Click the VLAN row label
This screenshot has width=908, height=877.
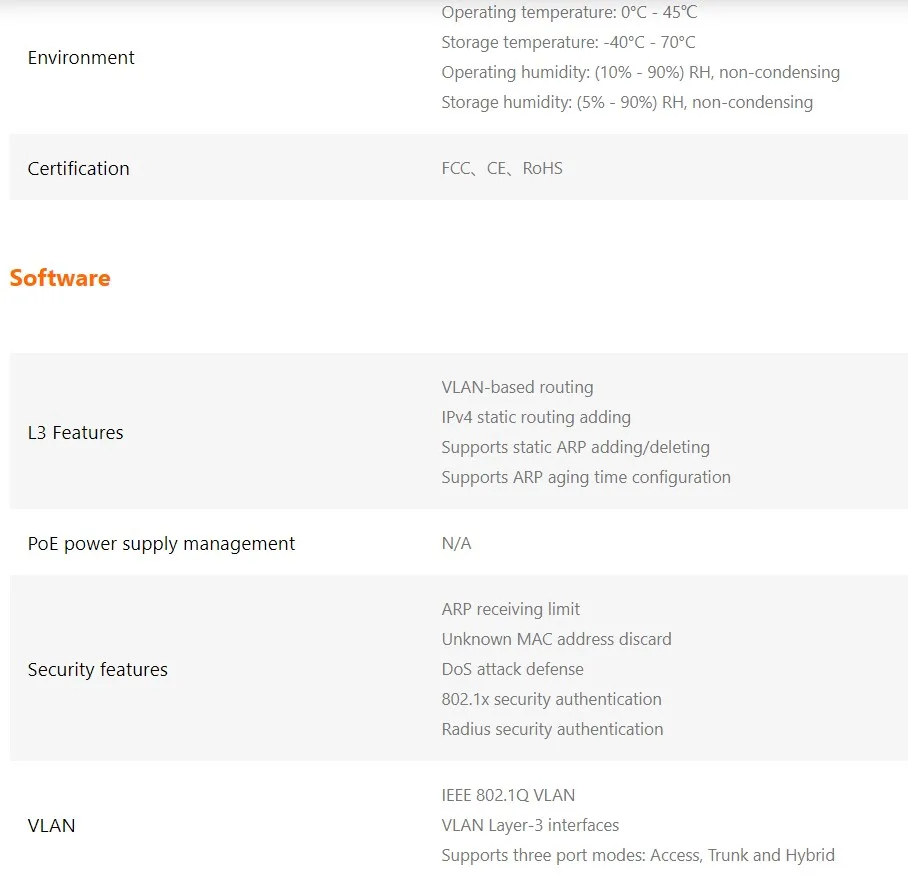(52, 826)
